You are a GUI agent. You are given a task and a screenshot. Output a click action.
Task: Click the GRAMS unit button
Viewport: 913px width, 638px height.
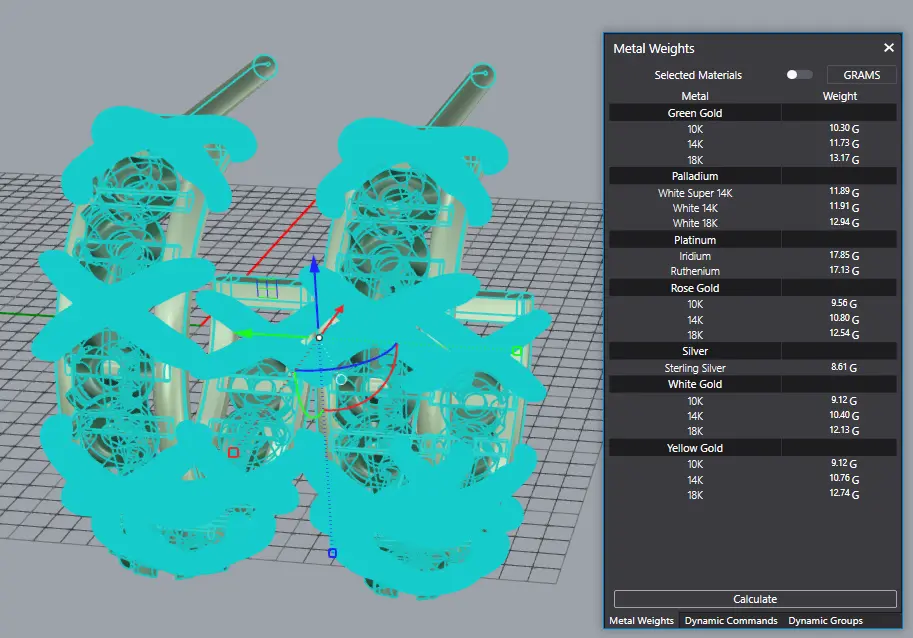click(861, 75)
